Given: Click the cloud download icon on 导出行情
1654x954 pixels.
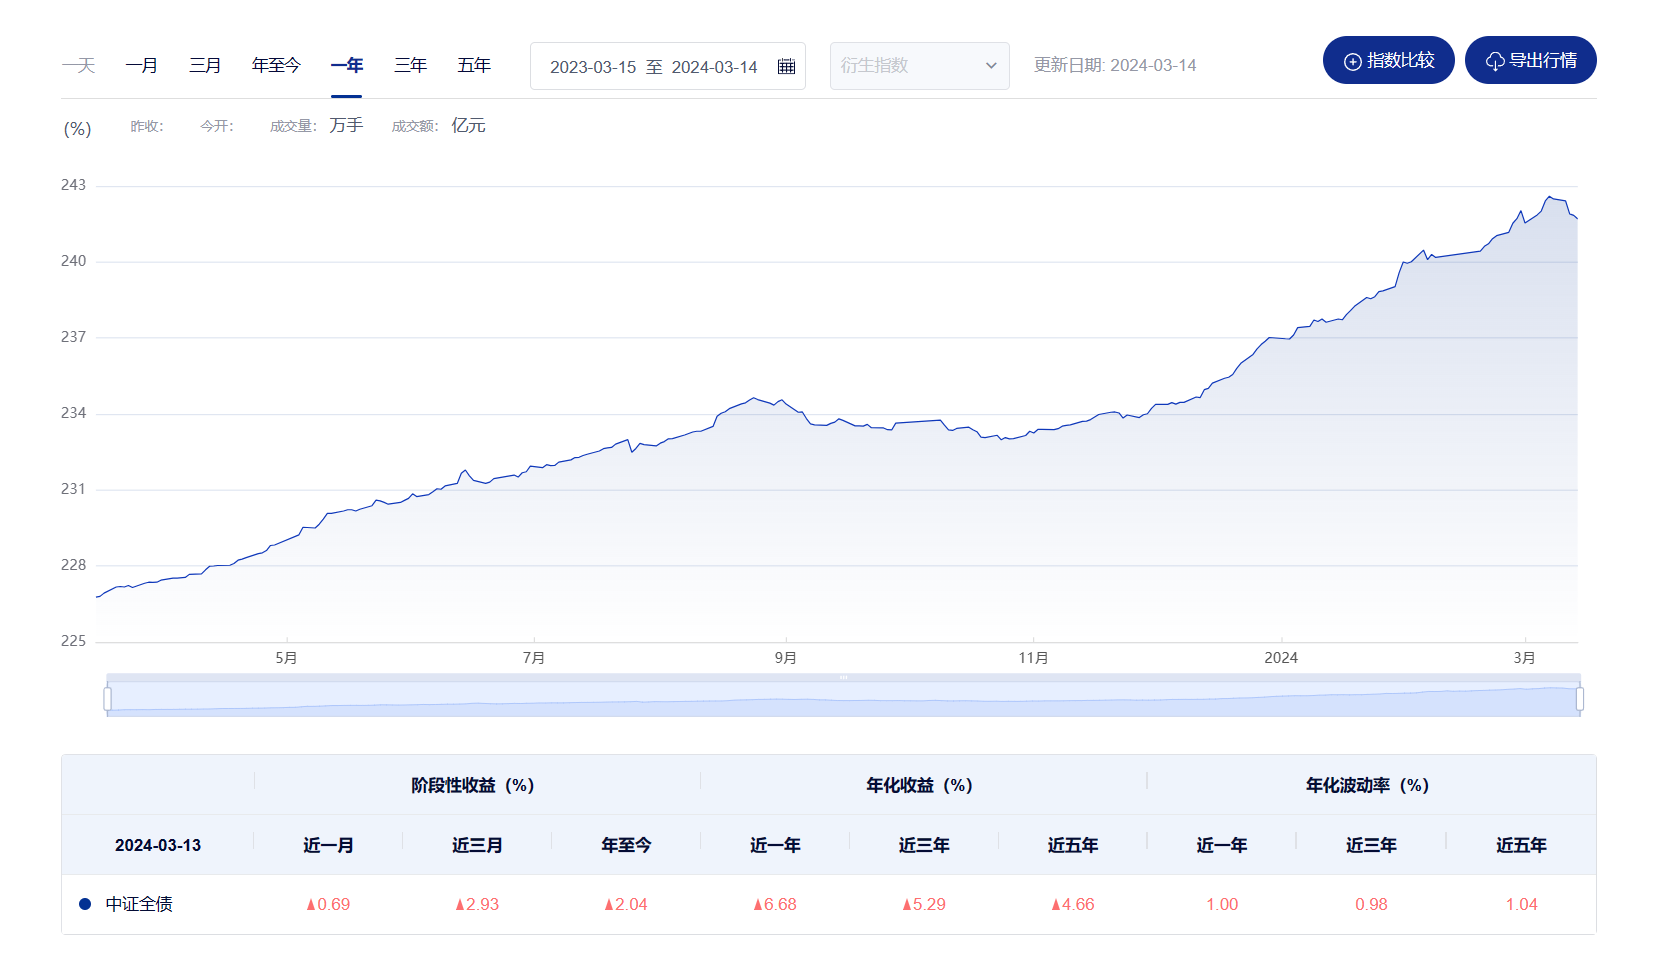Looking at the screenshot, I should (x=1494, y=61).
